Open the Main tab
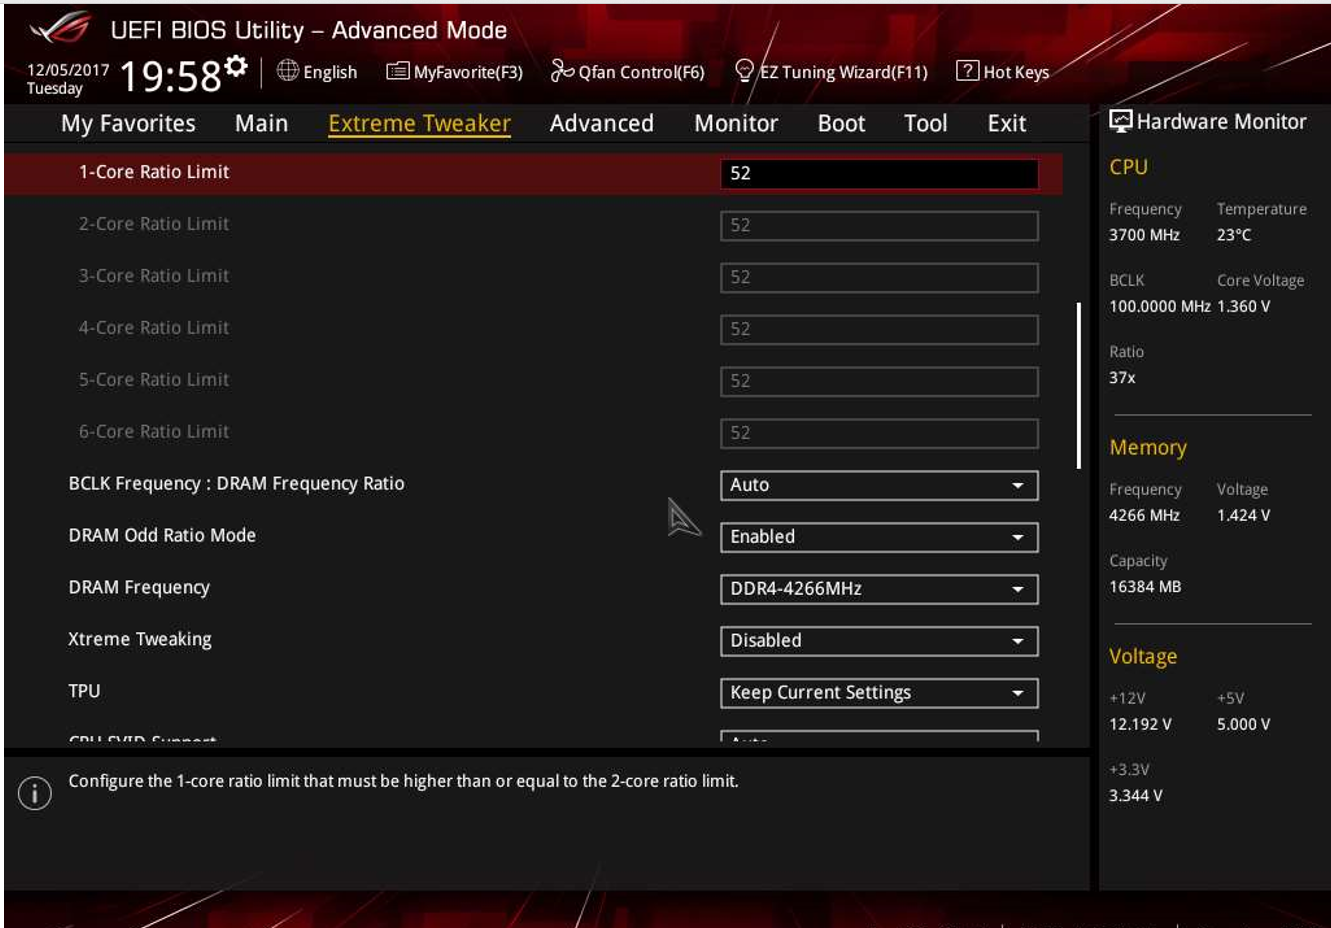Screen dimensions: 1331x928 click(261, 123)
